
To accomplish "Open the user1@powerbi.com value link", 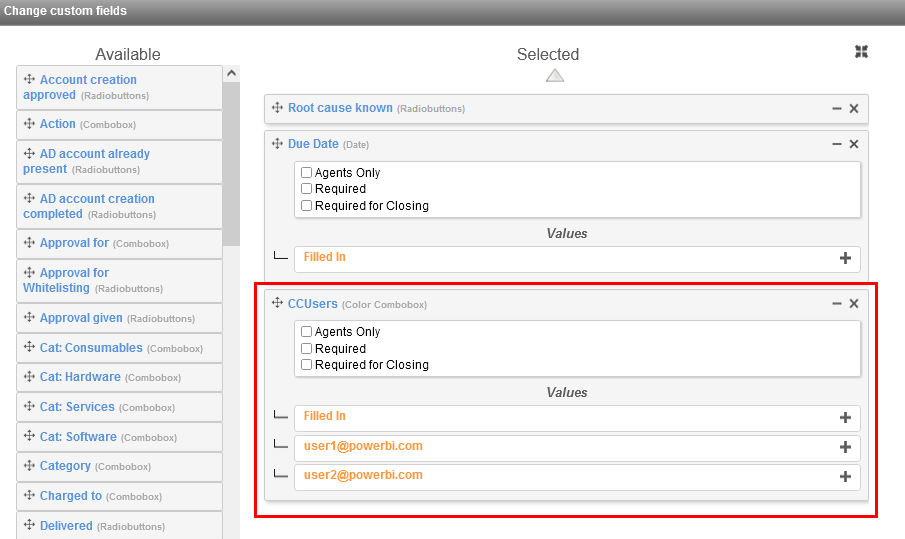I will 362,446.
